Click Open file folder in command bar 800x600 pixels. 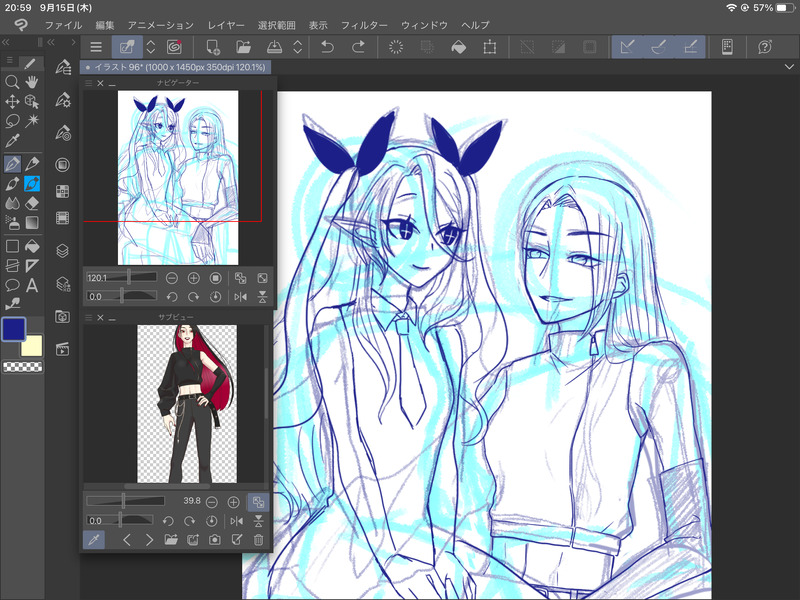[243, 47]
